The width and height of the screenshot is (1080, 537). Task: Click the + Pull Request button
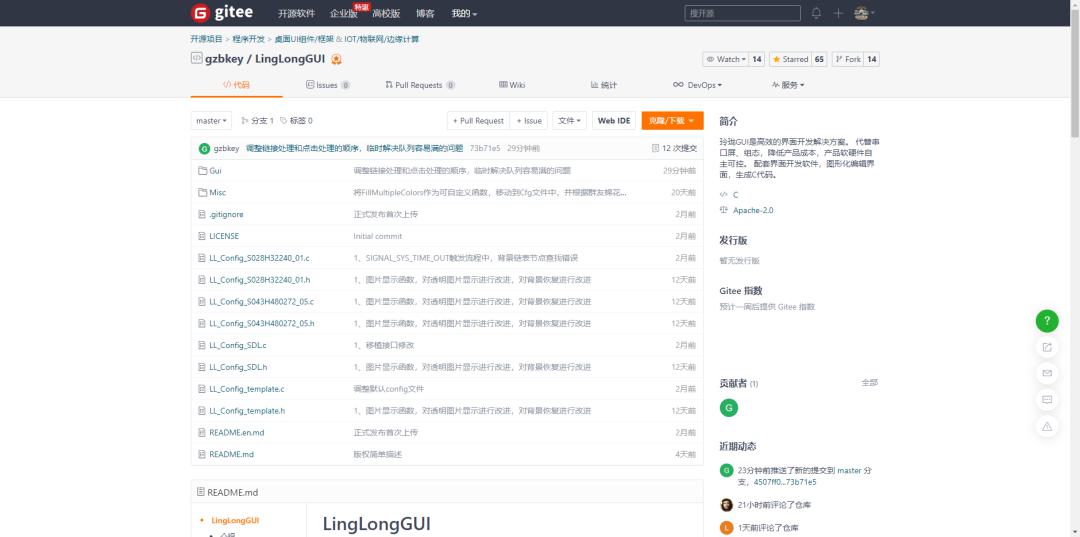[478, 120]
